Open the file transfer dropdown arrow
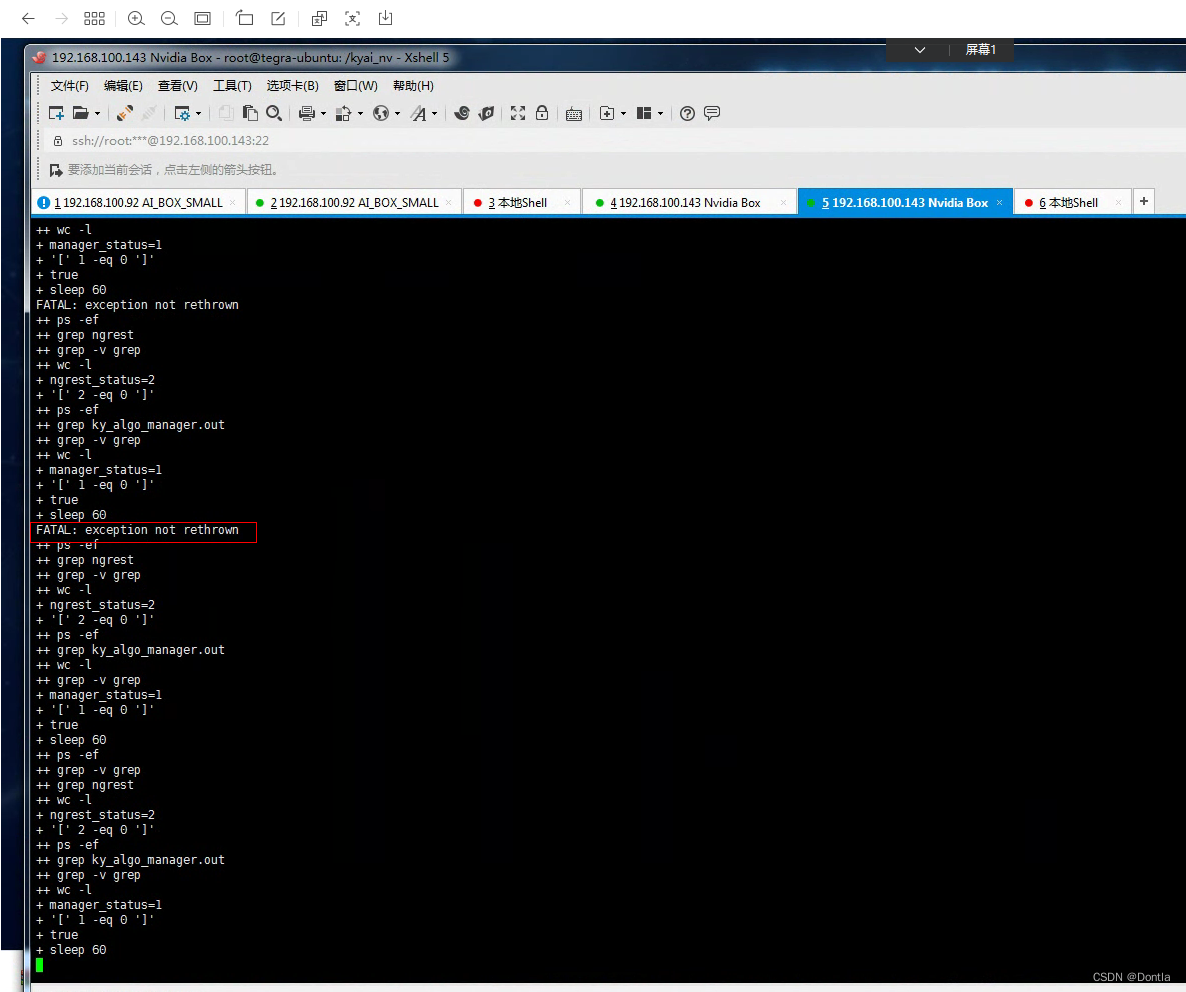The image size is (1186, 992). point(358,113)
